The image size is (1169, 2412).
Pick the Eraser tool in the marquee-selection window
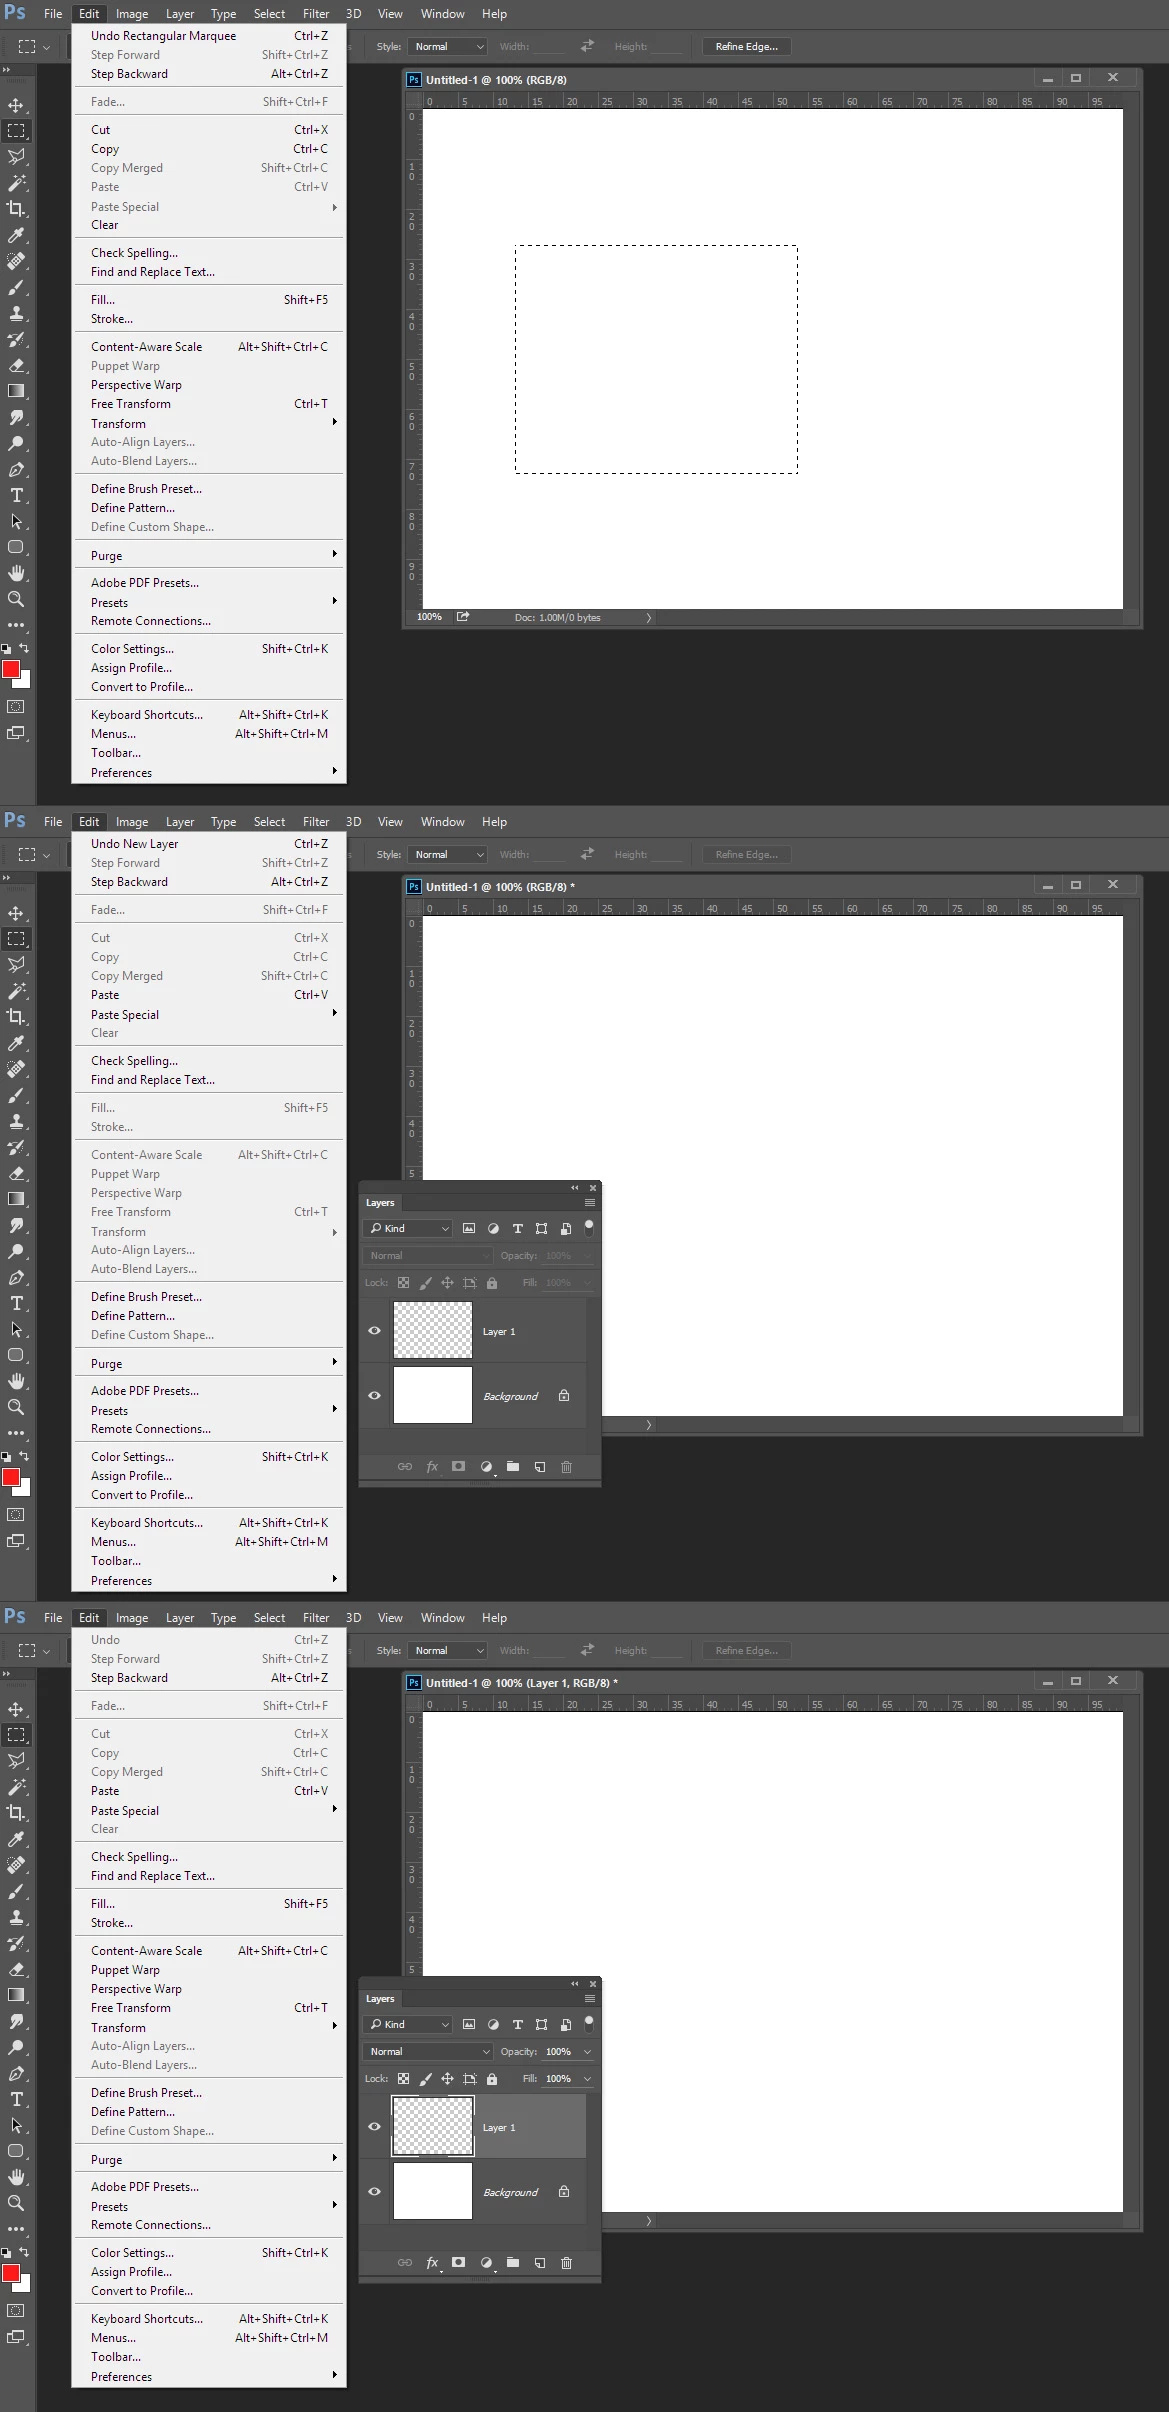coord(16,365)
